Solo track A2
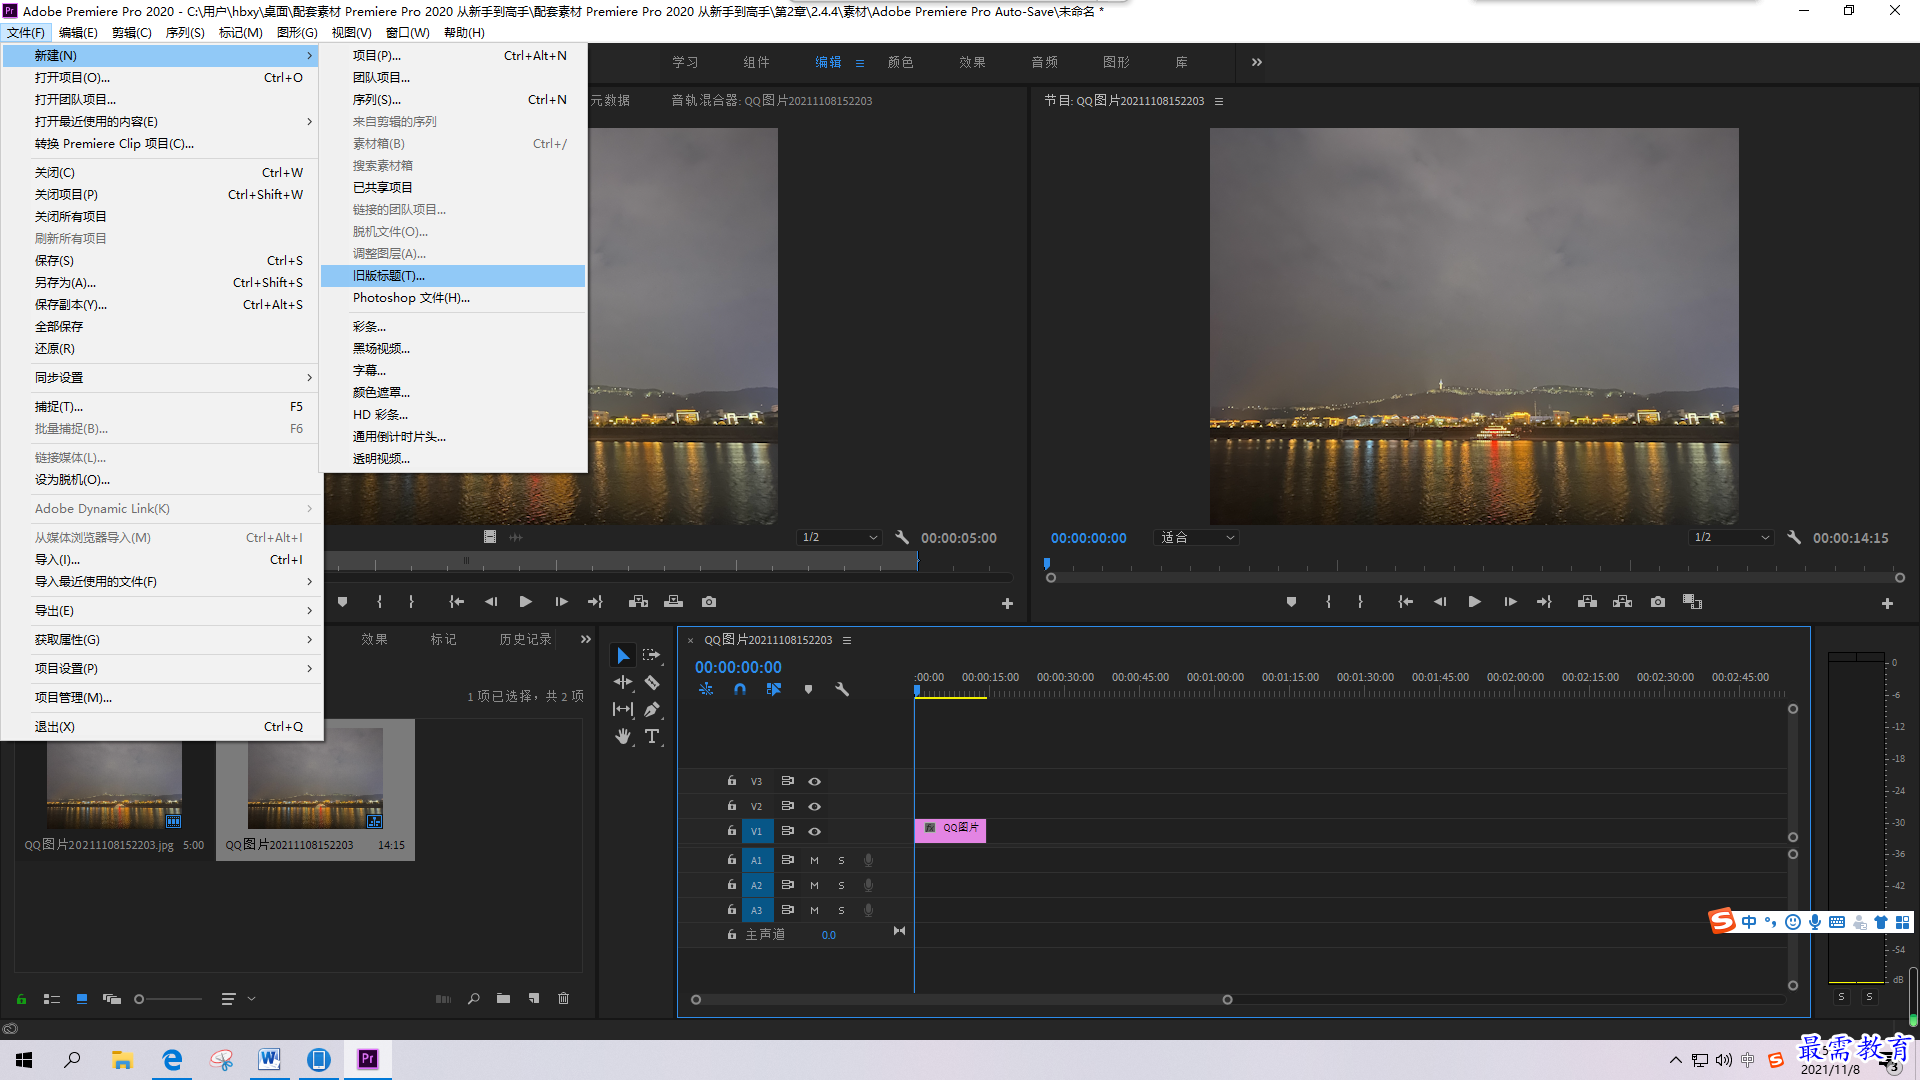Image resolution: width=1920 pixels, height=1080 pixels. [x=841, y=885]
